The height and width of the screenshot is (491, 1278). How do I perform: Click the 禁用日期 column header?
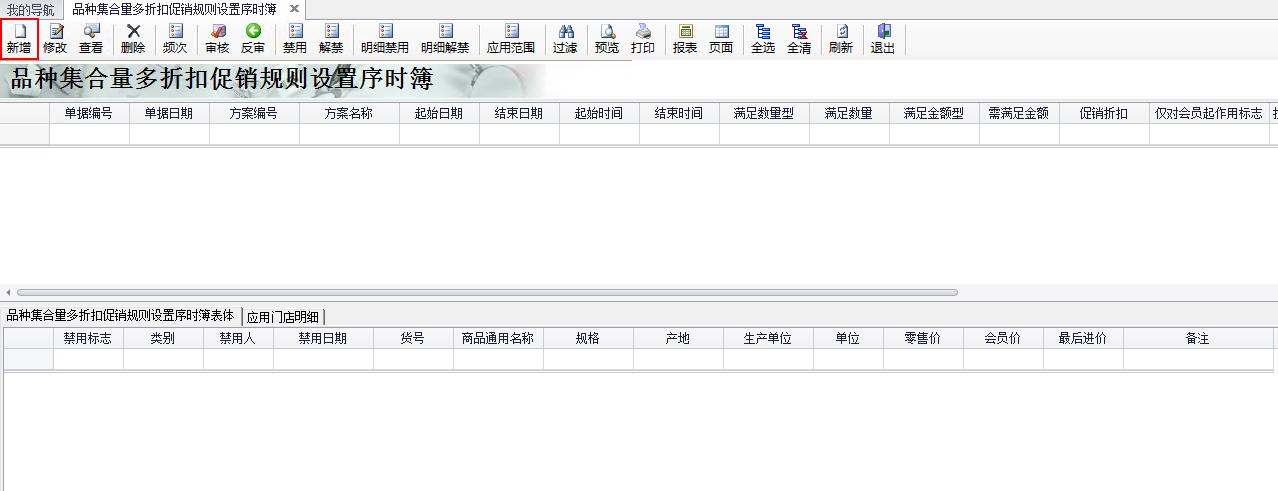tap(323, 338)
